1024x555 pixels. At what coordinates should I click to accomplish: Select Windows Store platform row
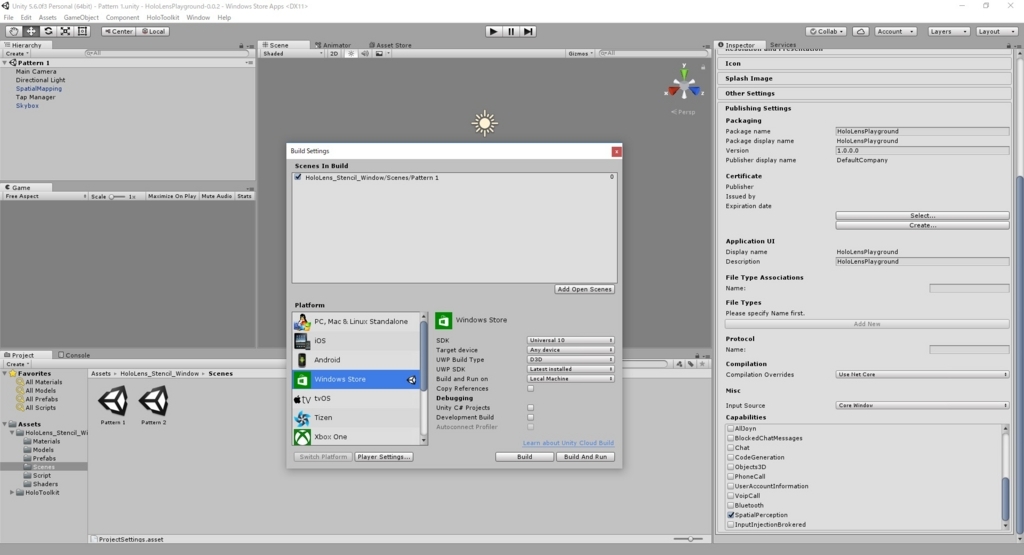pos(357,379)
